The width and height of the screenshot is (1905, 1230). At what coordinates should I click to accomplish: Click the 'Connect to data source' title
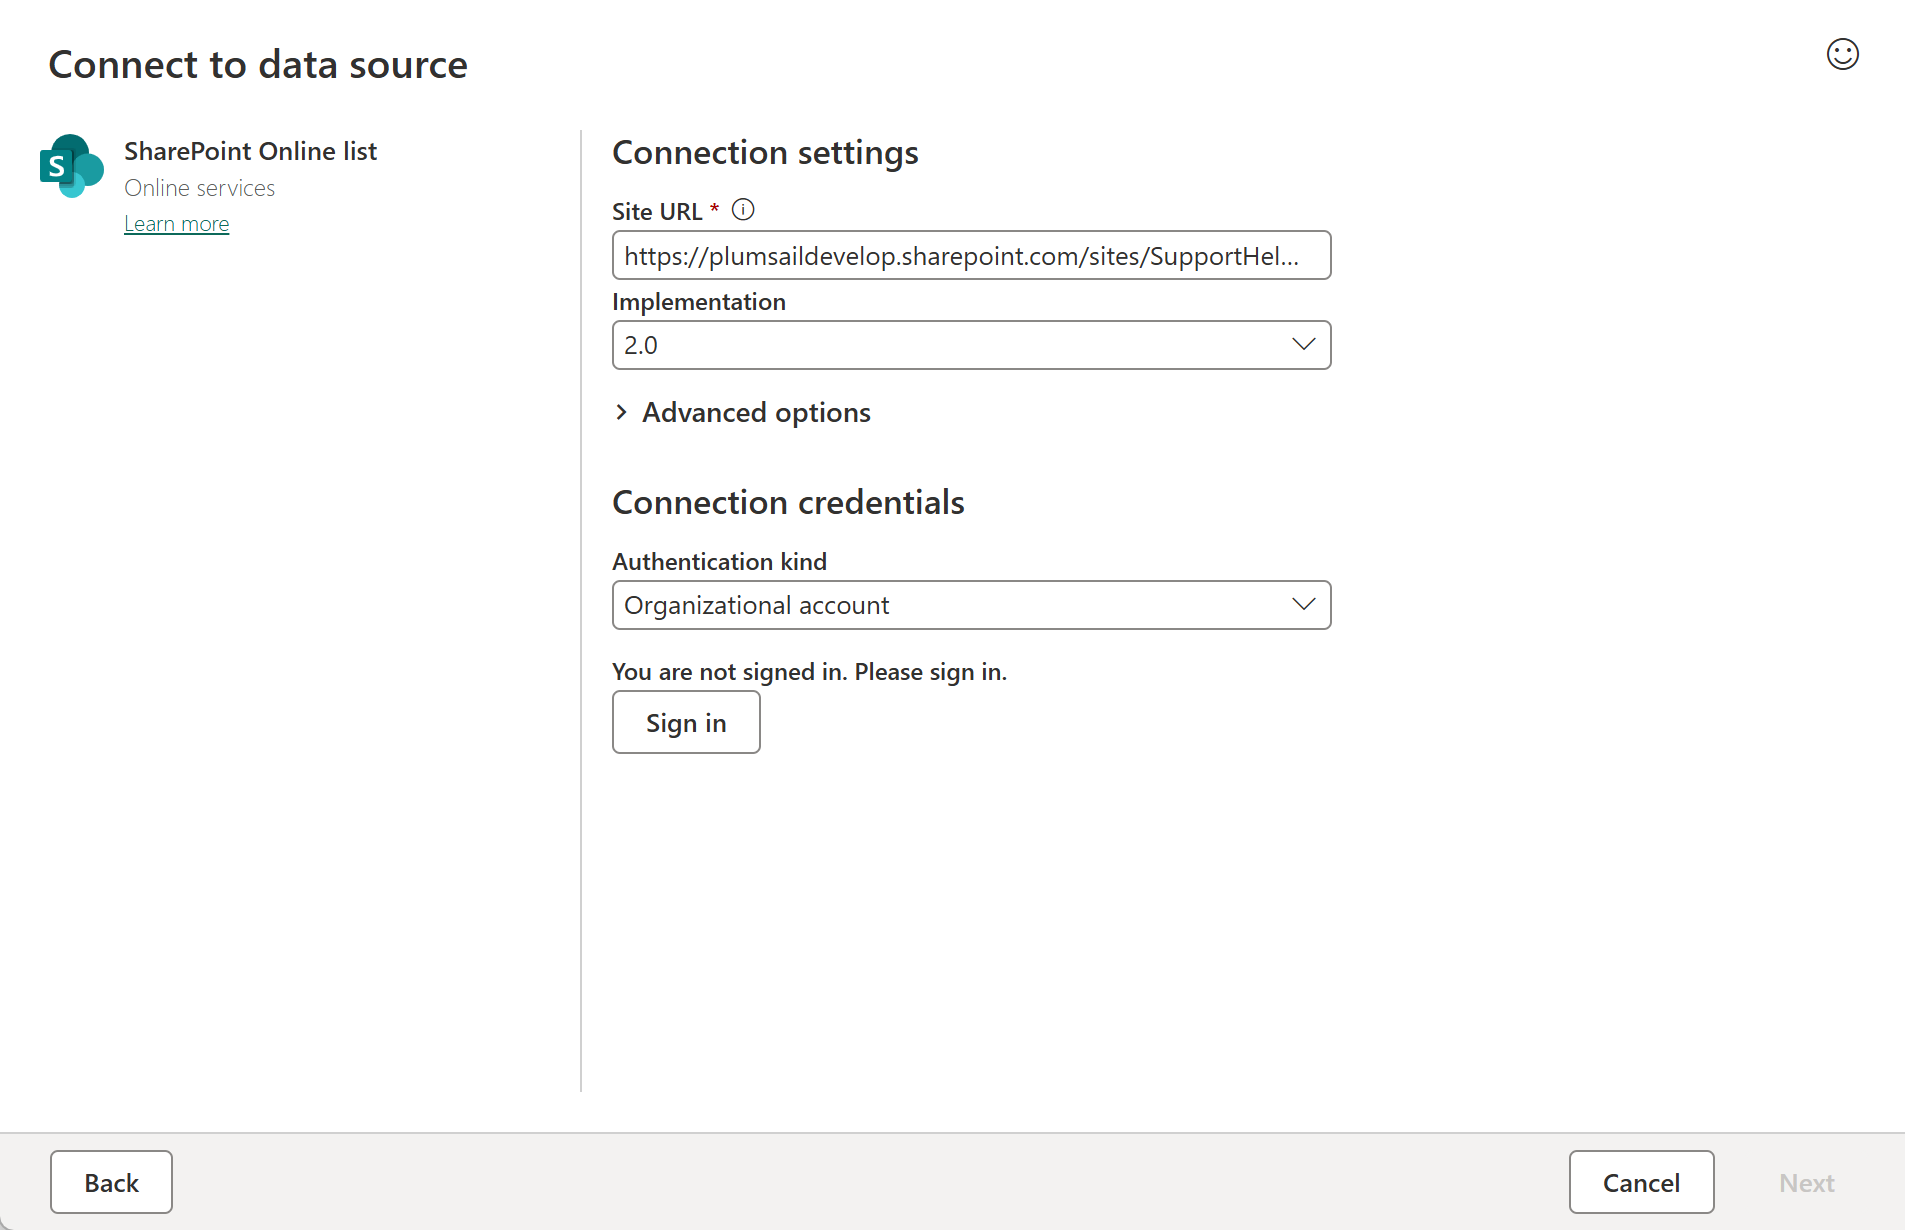coord(258,64)
